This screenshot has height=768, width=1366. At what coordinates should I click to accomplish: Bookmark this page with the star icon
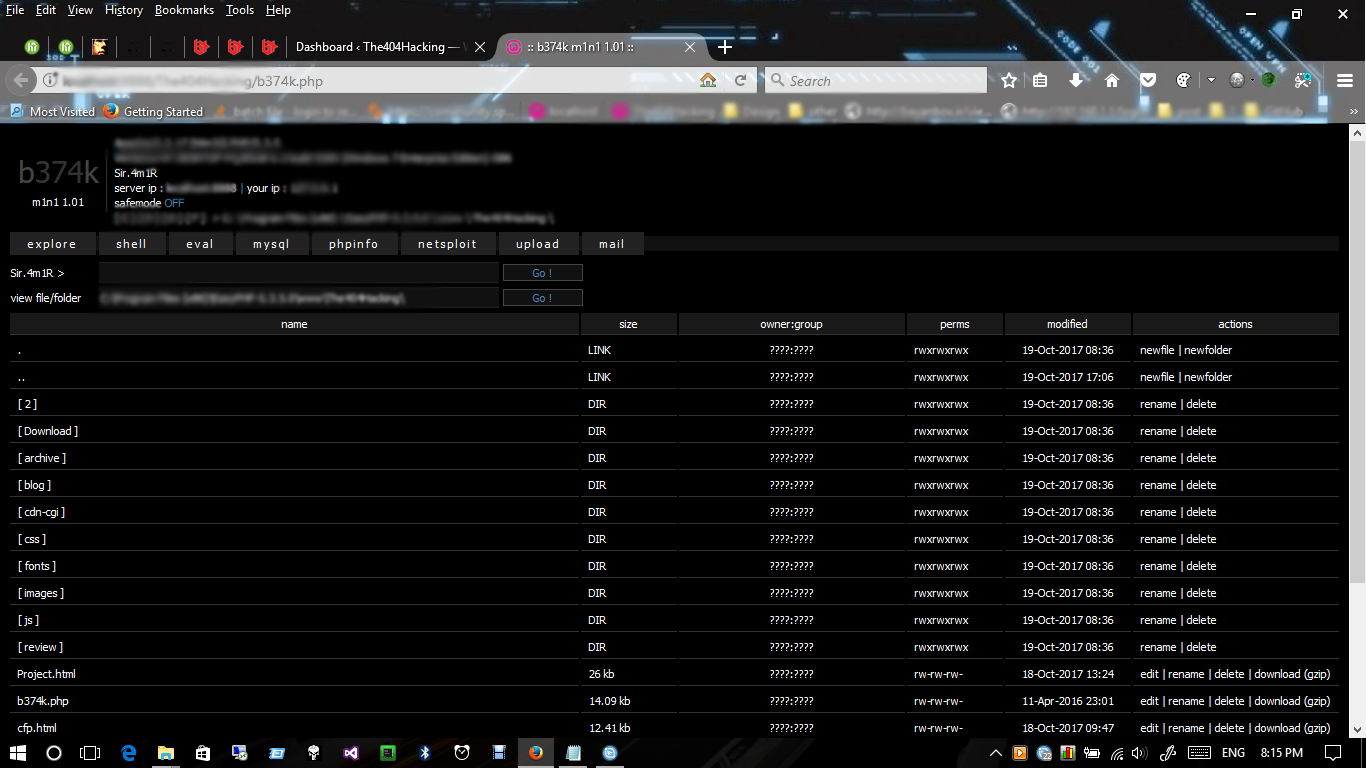click(x=1009, y=81)
